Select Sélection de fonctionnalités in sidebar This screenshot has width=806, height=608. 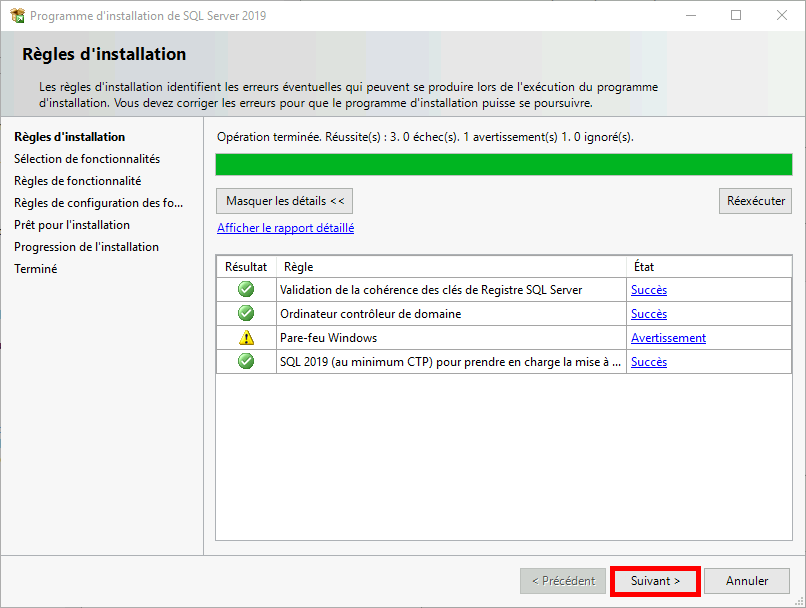coord(84,158)
